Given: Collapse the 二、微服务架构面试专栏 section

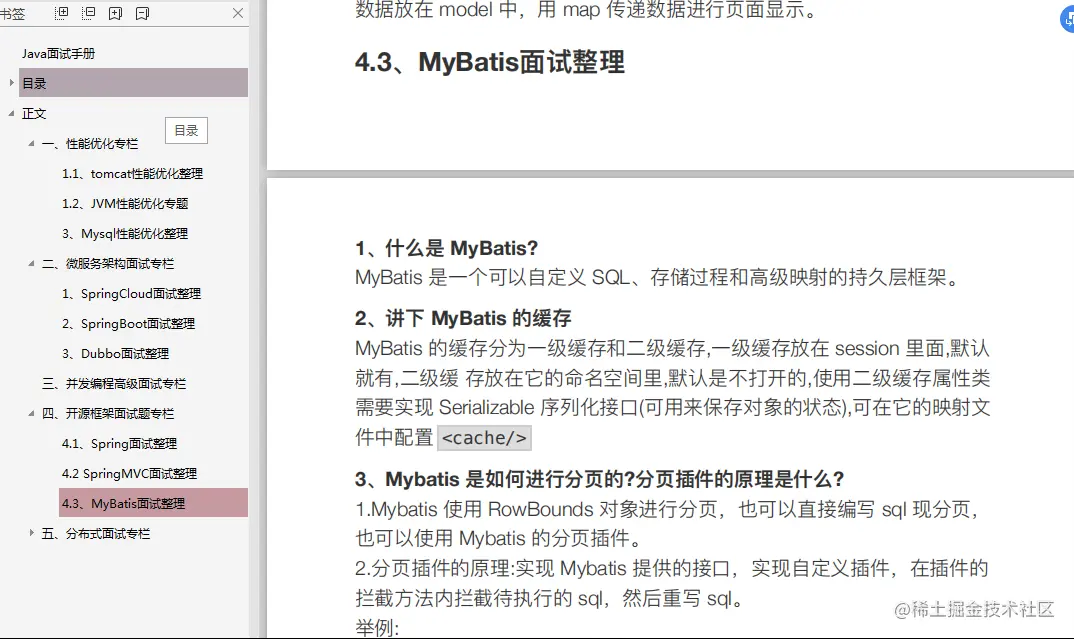Looking at the screenshot, I should (x=31, y=263).
